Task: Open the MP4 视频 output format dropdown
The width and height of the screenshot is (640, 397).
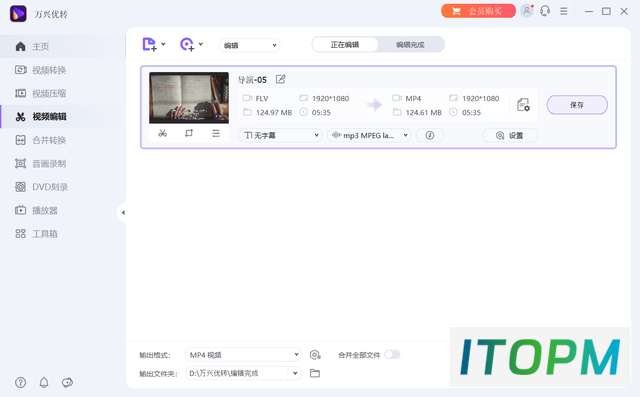Action: click(x=244, y=355)
